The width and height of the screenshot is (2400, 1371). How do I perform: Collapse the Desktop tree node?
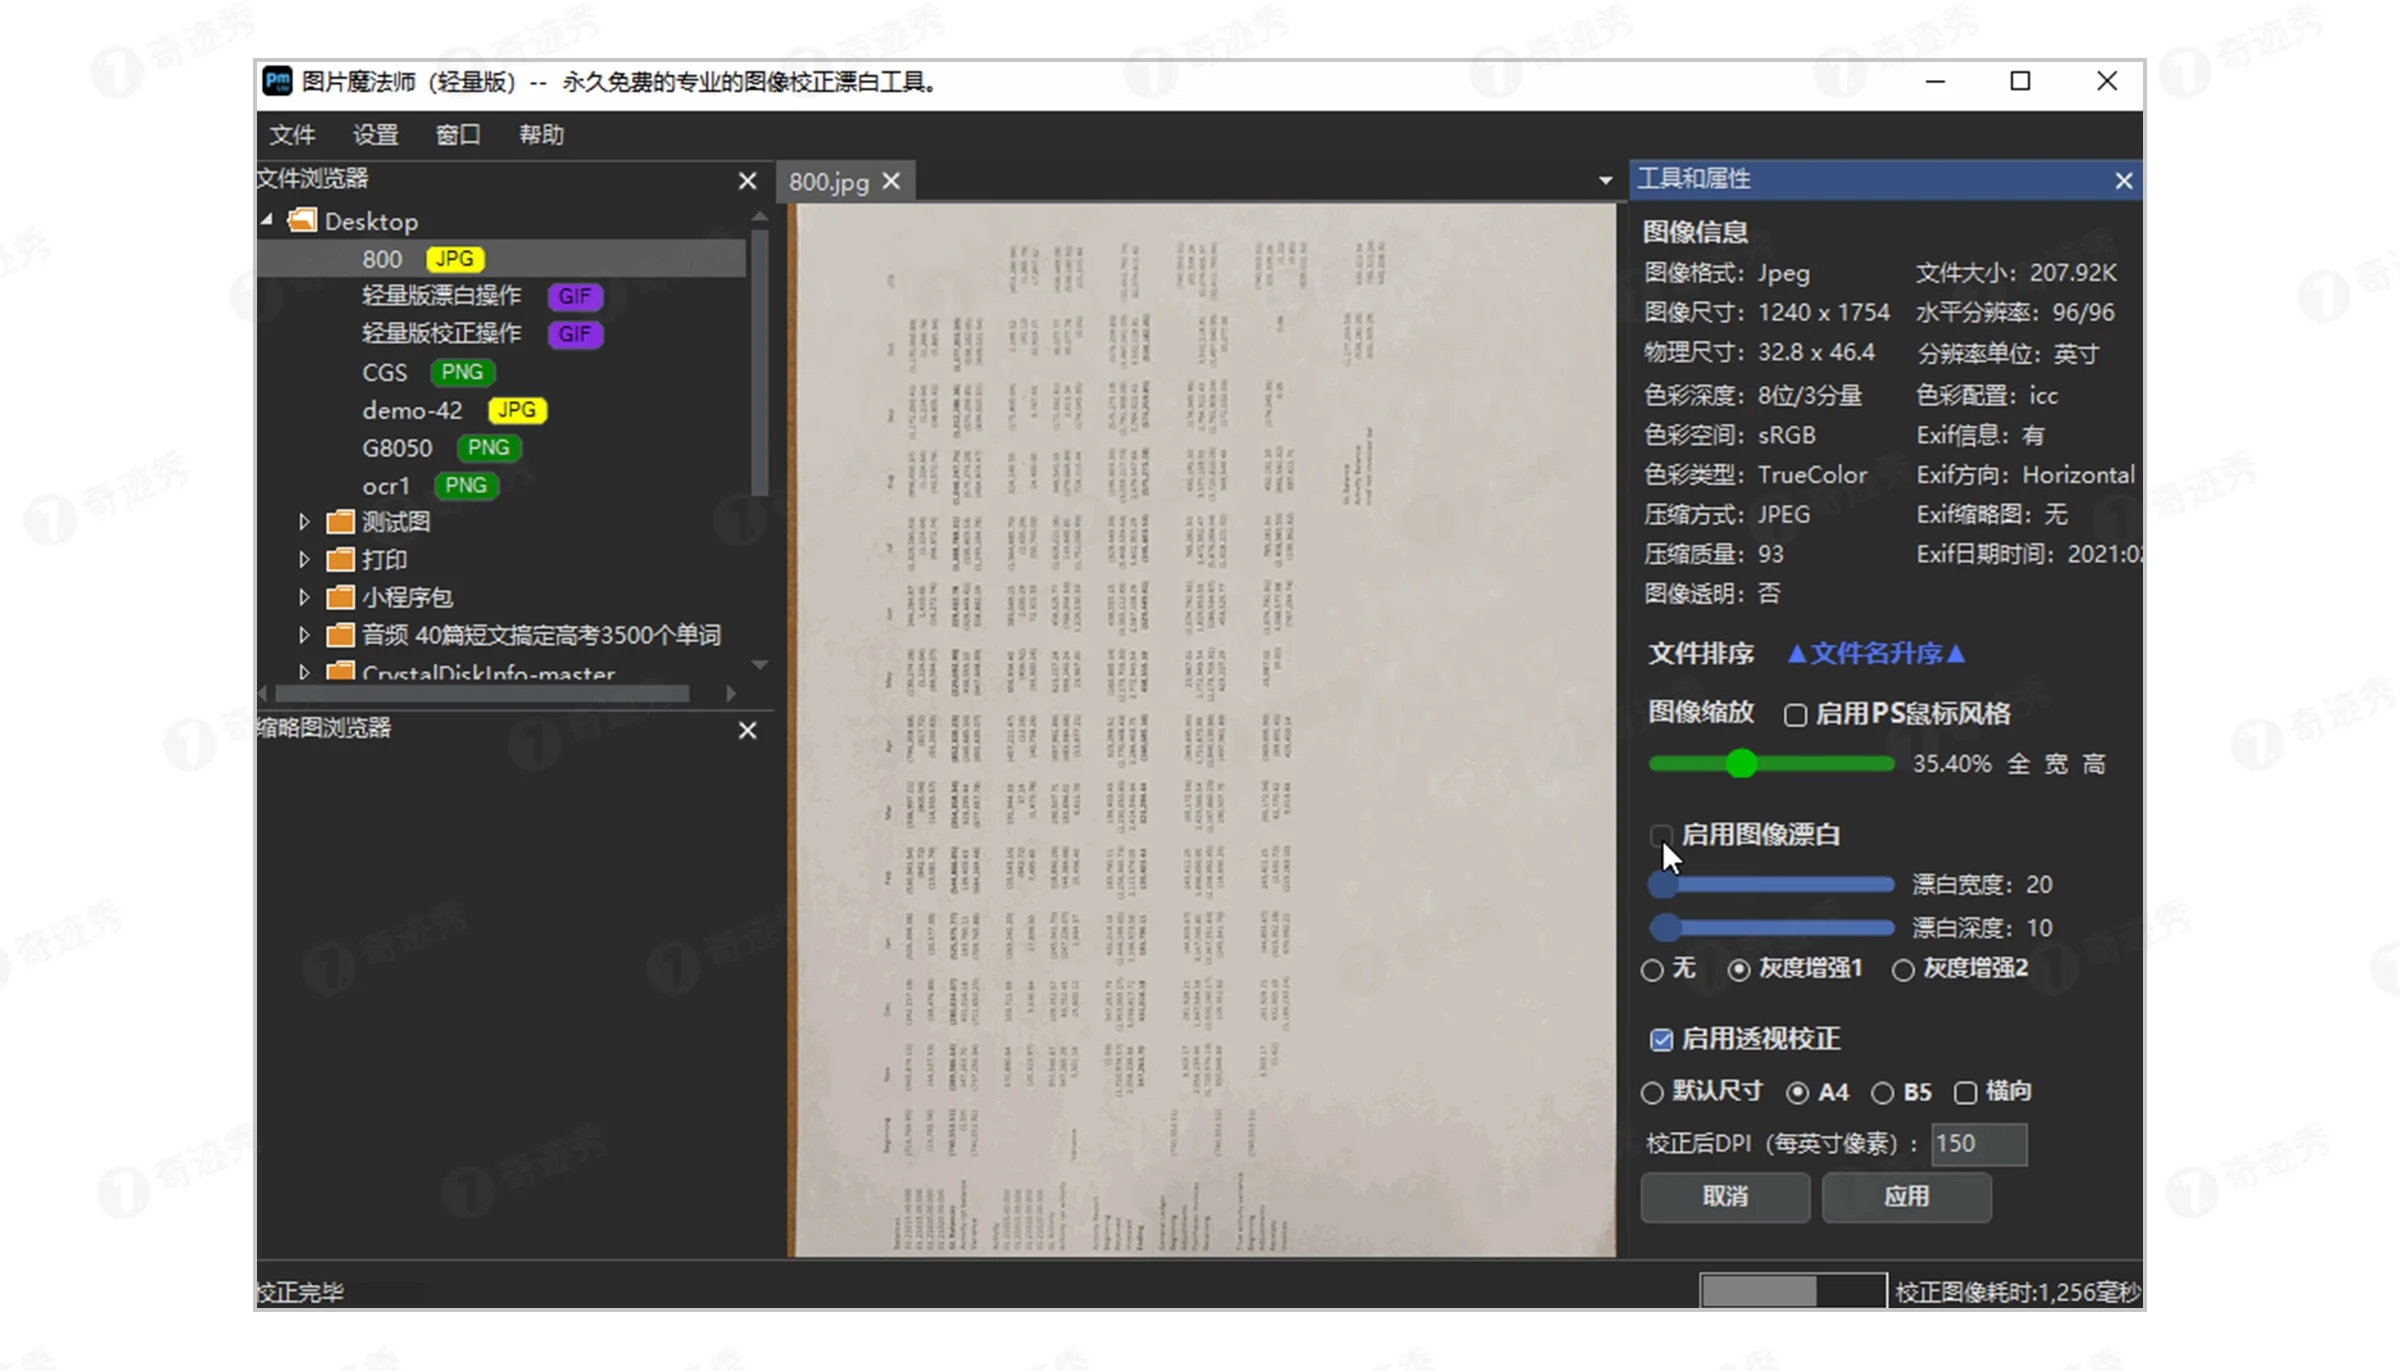(266, 220)
